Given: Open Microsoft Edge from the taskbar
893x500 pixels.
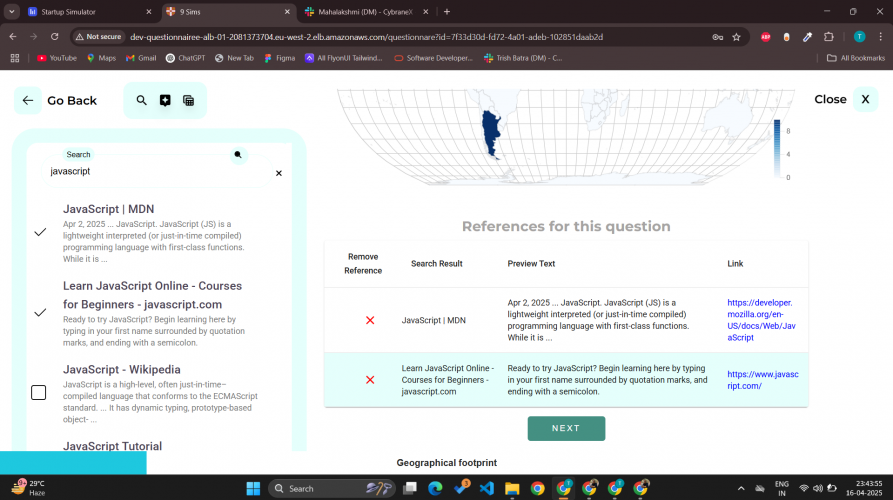Looking at the screenshot, I should [x=435, y=489].
